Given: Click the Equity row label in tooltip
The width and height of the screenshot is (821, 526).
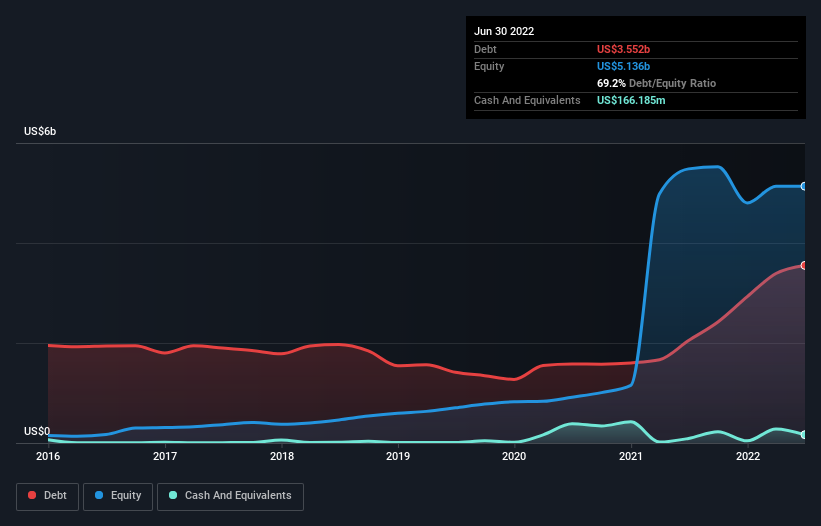Looking at the screenshot, I should tap(489, 66).
